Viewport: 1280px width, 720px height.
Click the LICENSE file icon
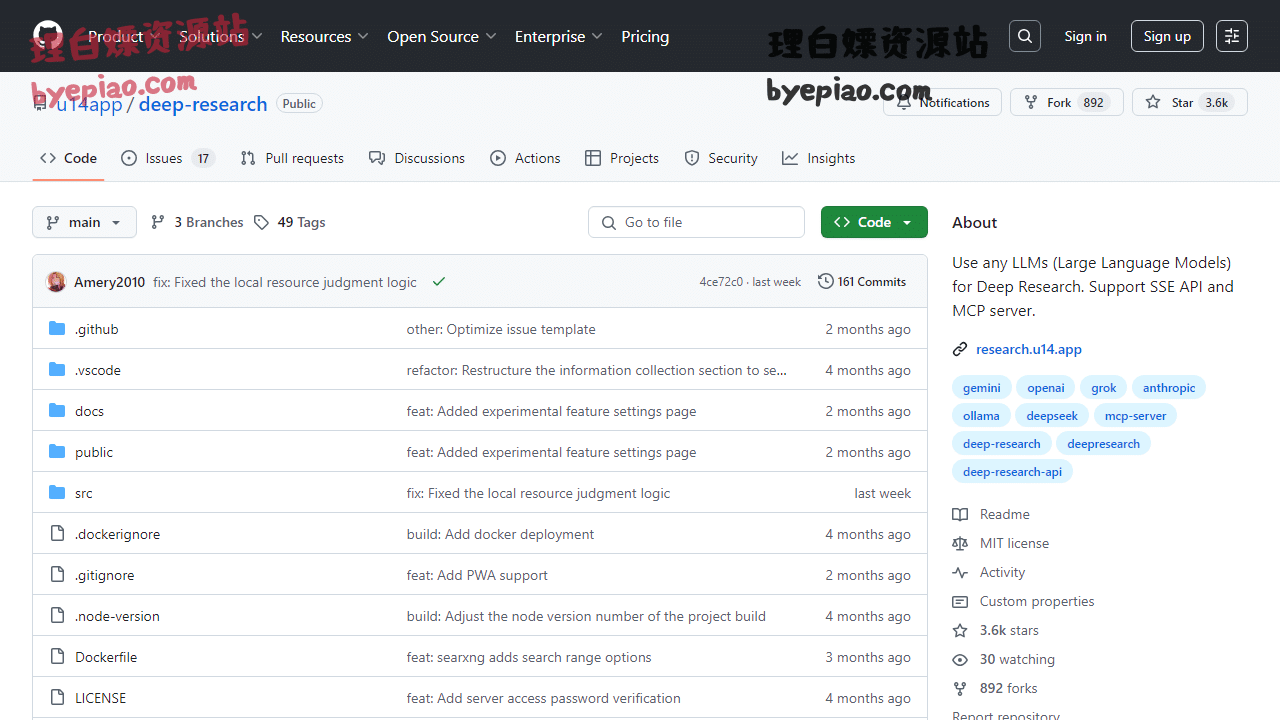point(57,698)
